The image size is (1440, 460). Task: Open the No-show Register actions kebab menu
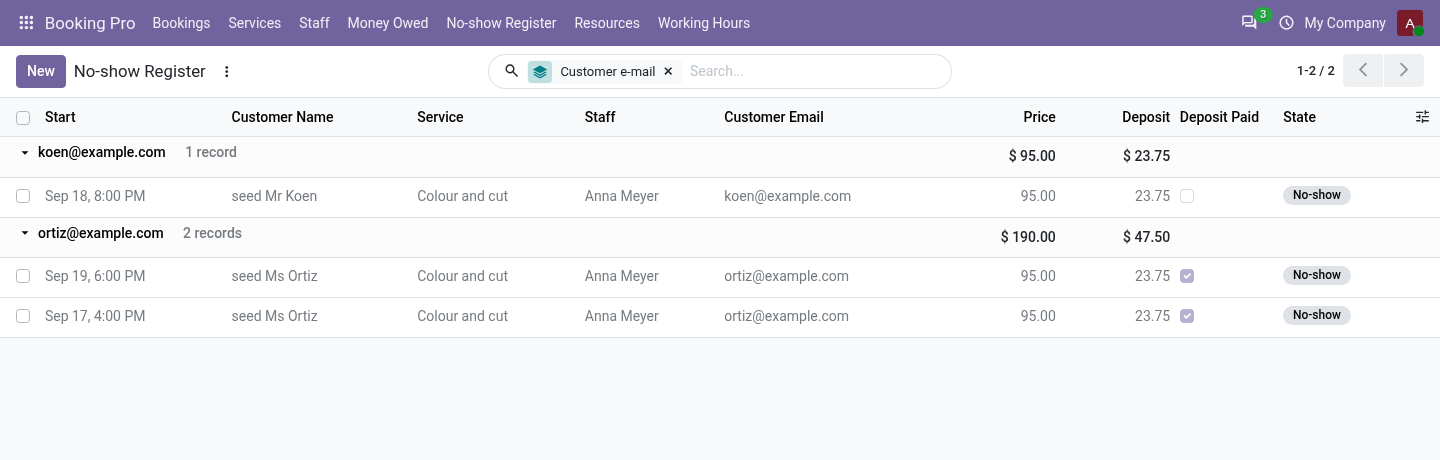[226, 71]
